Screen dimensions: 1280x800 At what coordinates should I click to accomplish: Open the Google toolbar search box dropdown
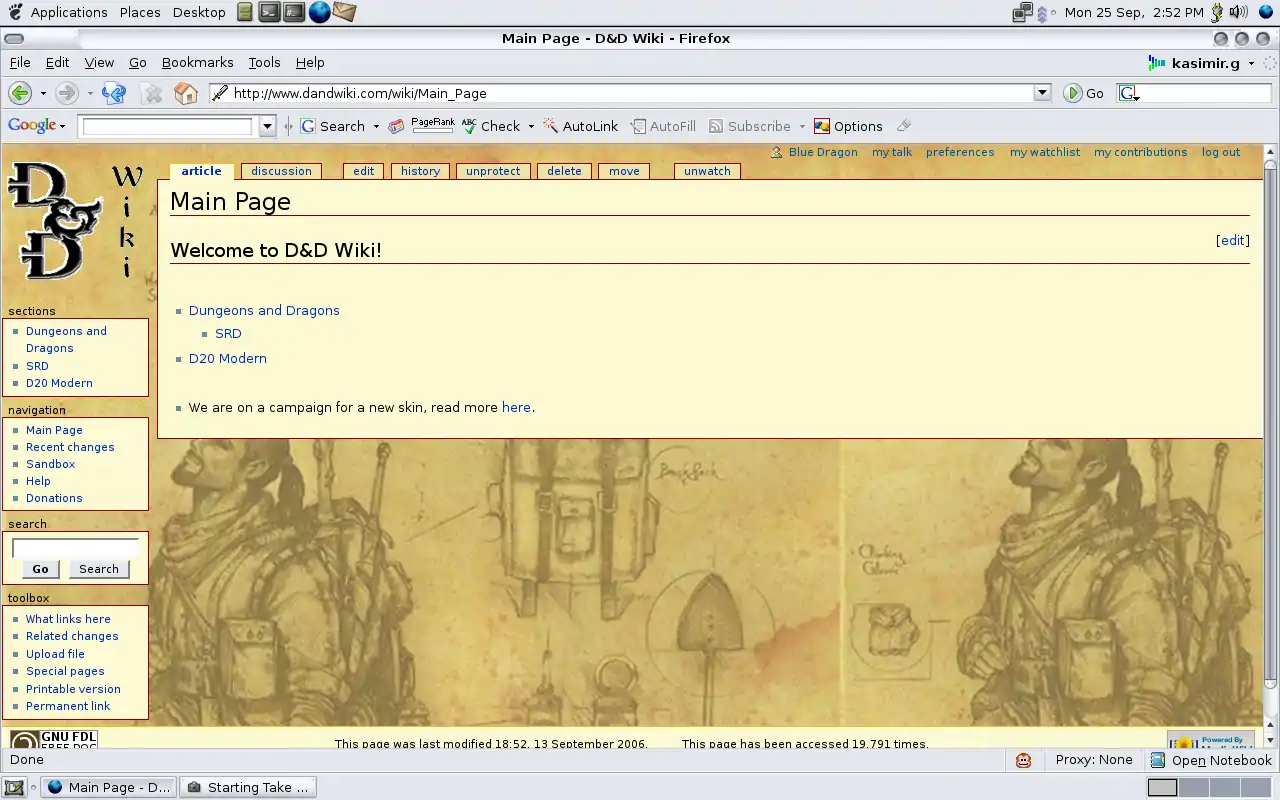267,126
